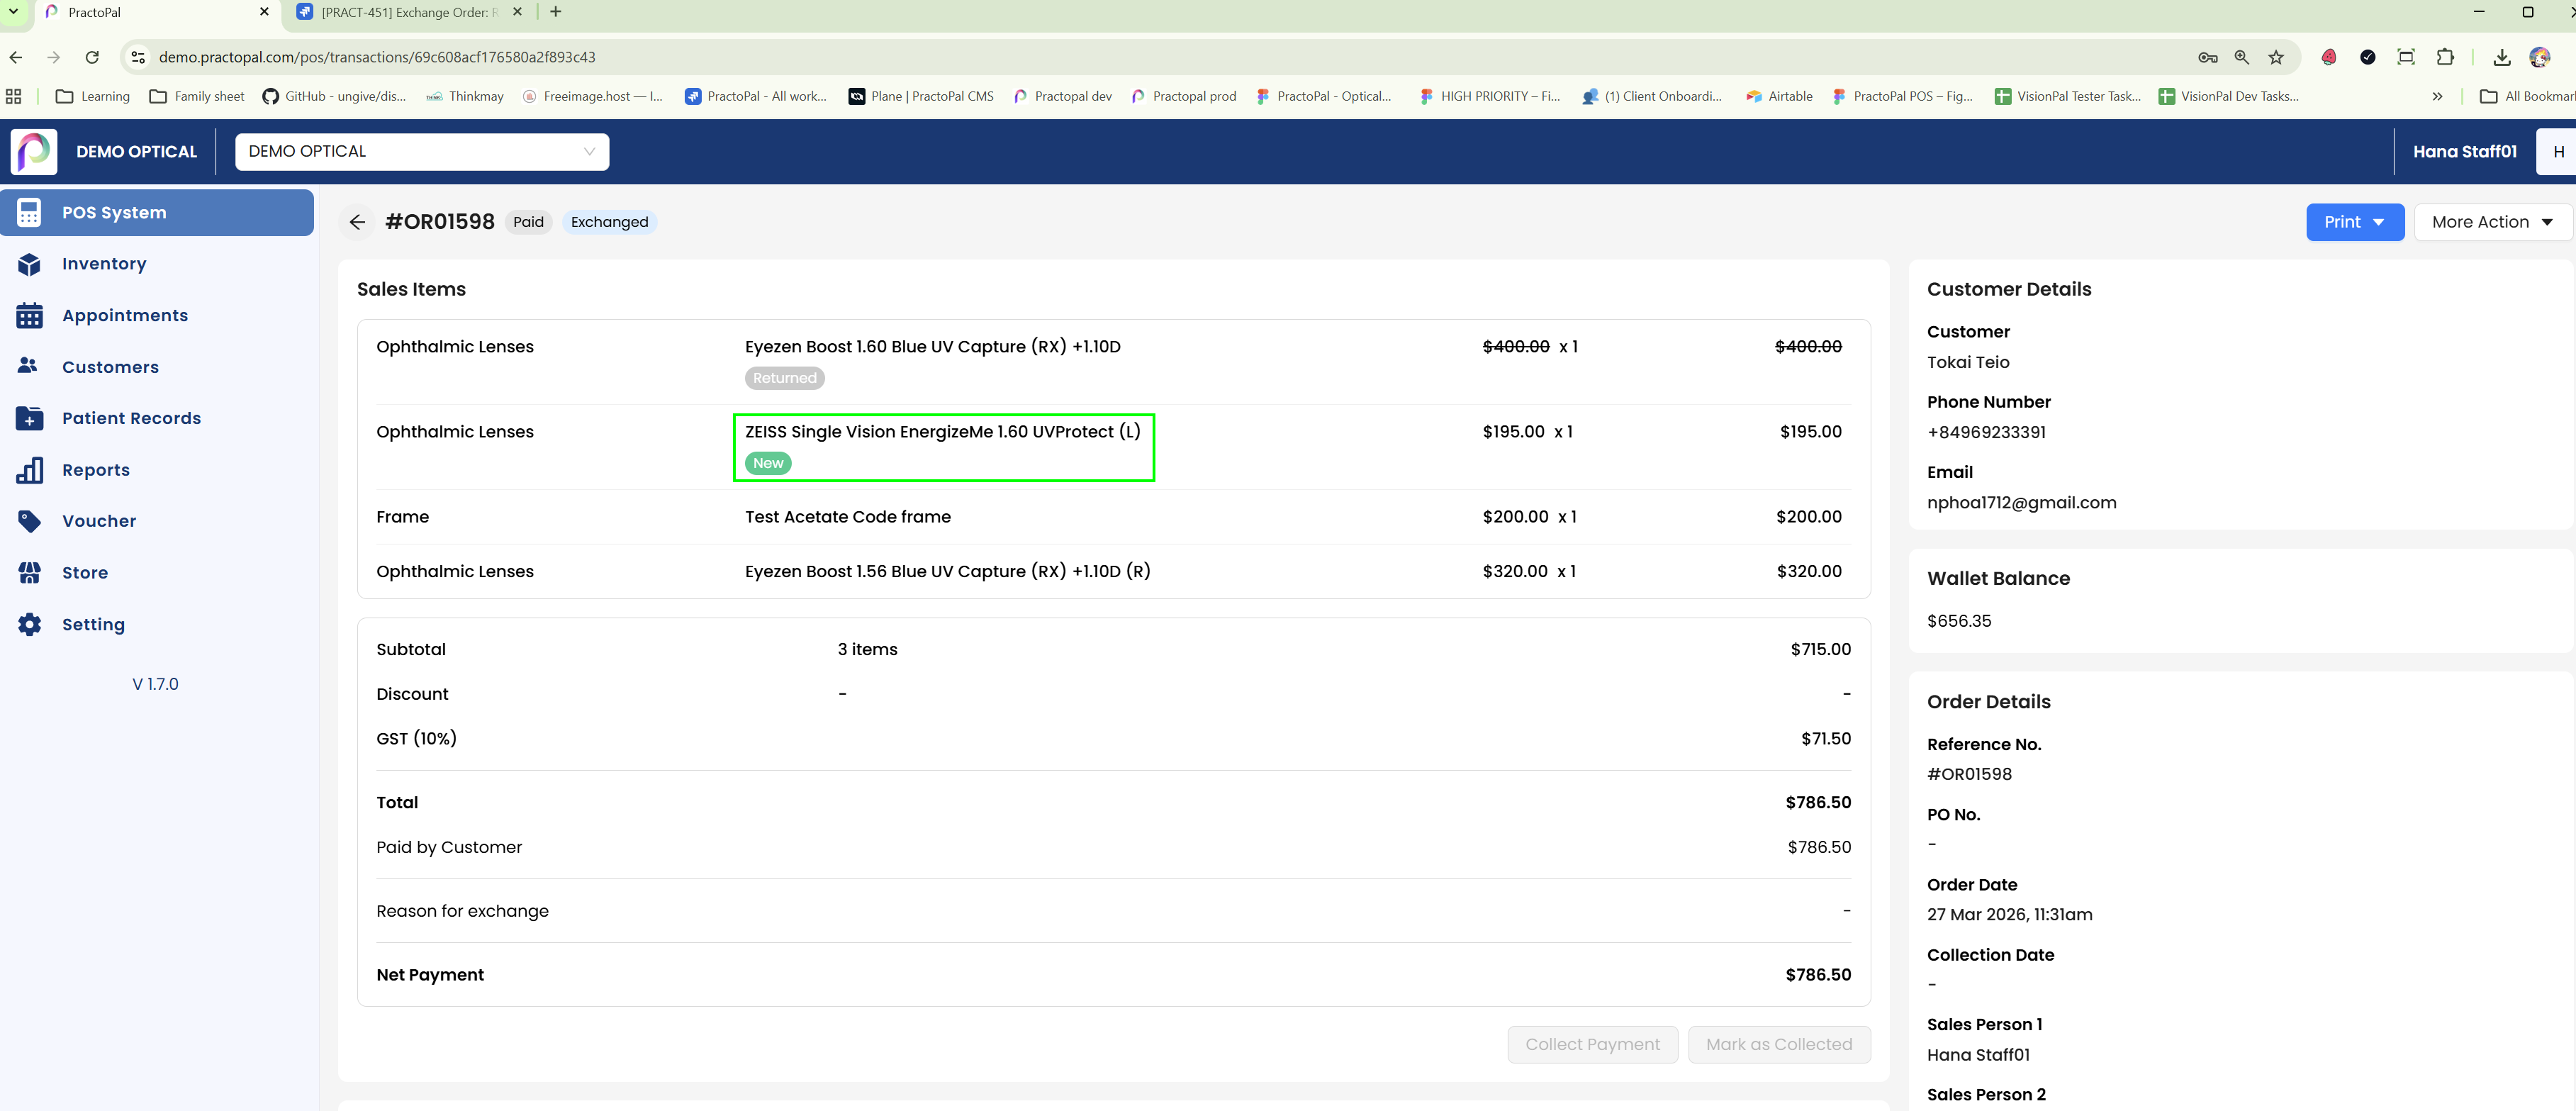
Task: Click the Inventory box icon in sidebar
Action: [29, 264]
